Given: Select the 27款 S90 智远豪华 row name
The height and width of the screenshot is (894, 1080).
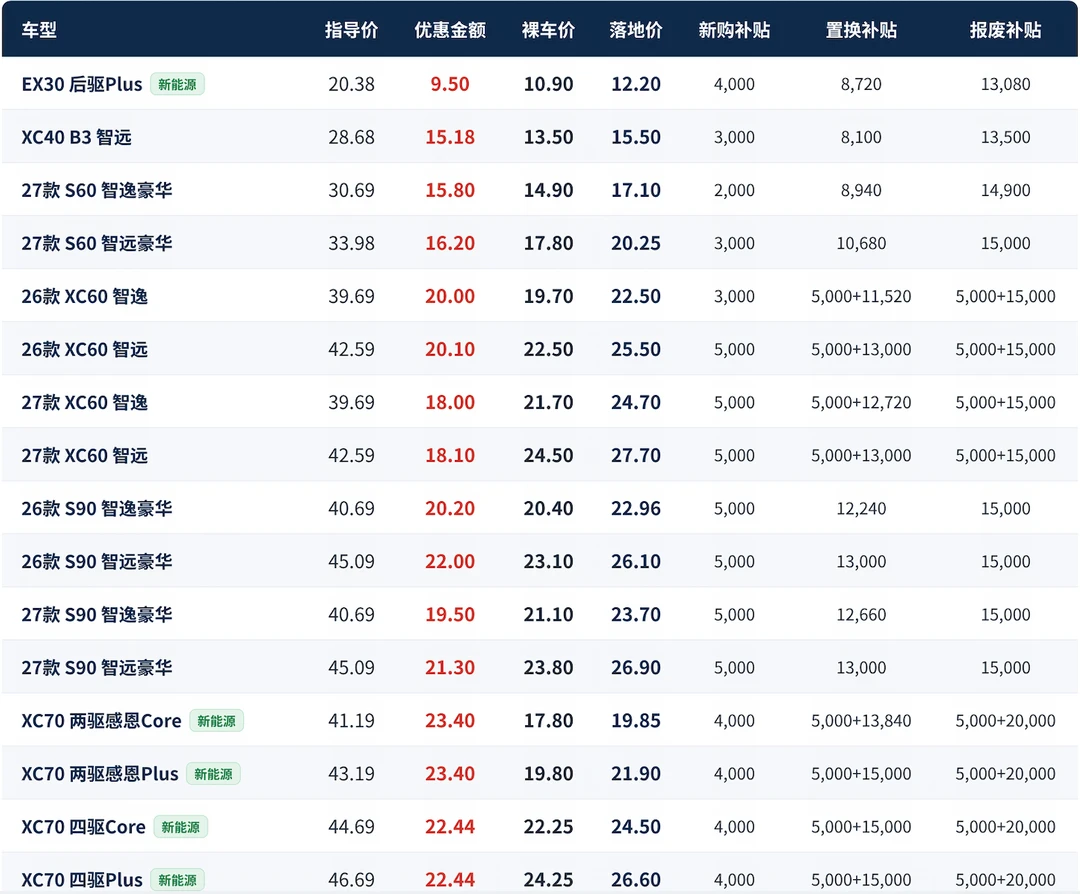Looking at the screenshot, I should 97,667.
